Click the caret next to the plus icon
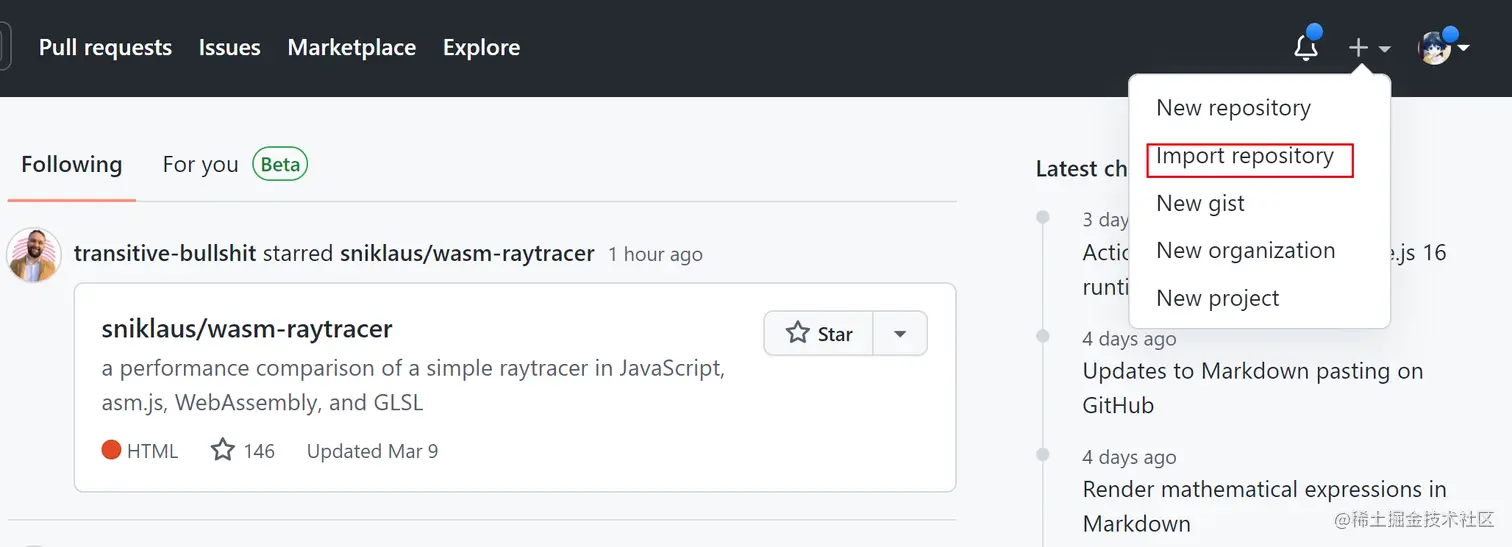1512x547 pixels. coord(1384,48)
